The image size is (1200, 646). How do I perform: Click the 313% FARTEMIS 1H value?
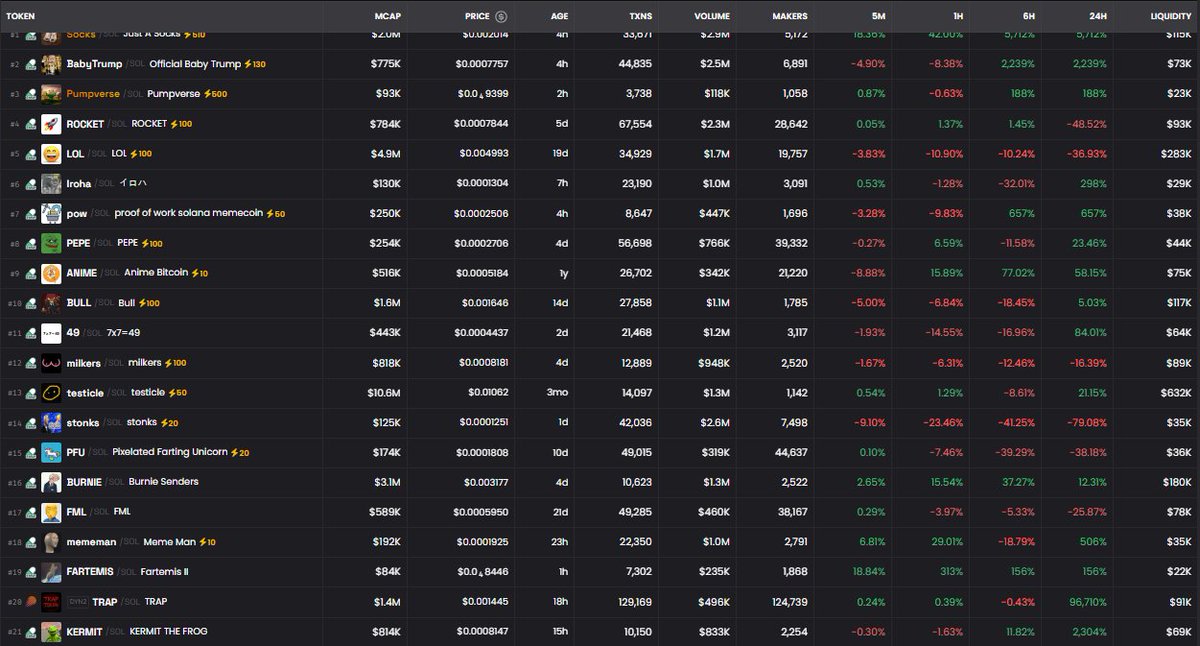coord(952,572)
